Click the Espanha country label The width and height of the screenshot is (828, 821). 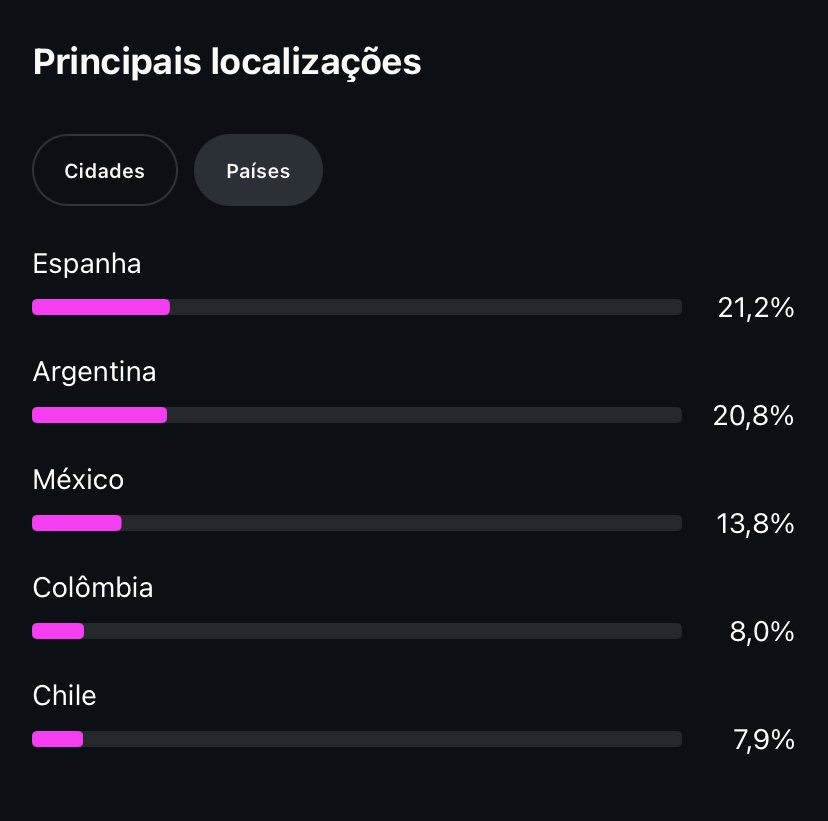tap(87, 263)
